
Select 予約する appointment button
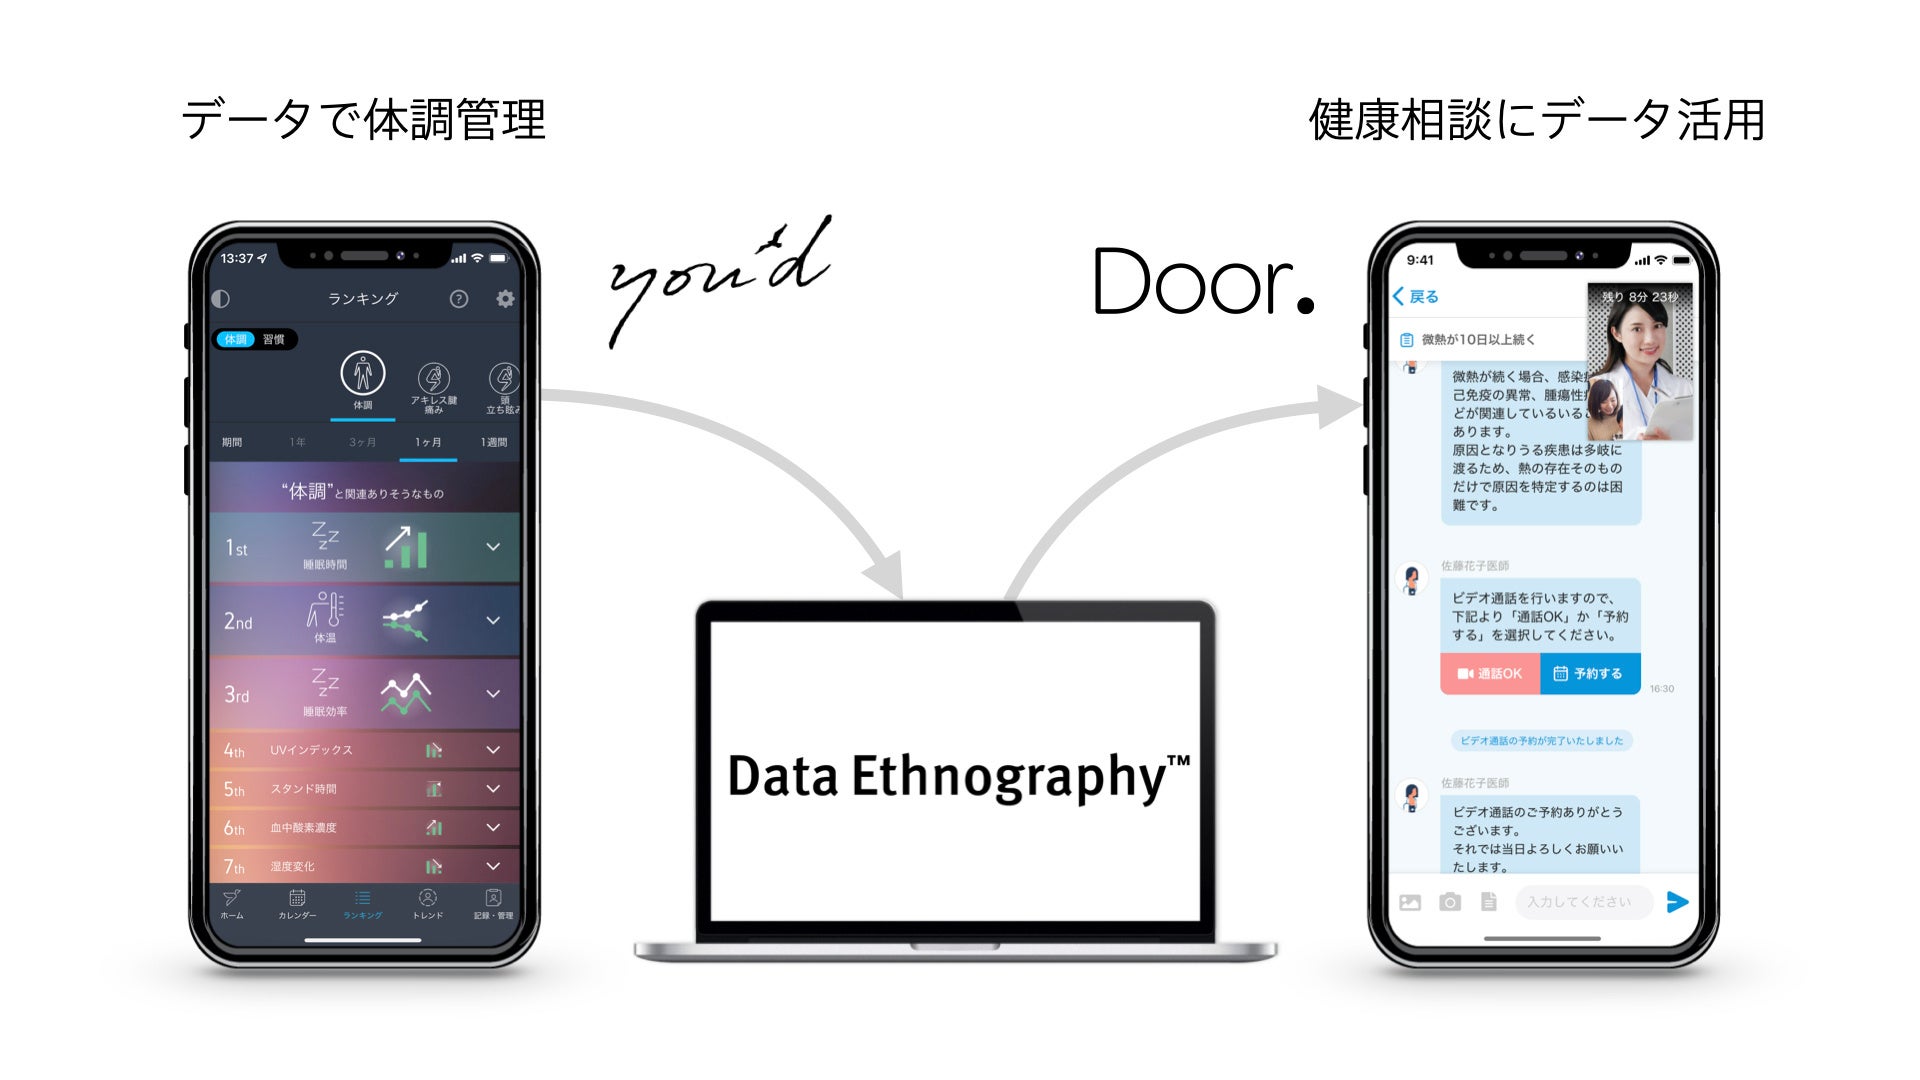[x=1590, y=674]
